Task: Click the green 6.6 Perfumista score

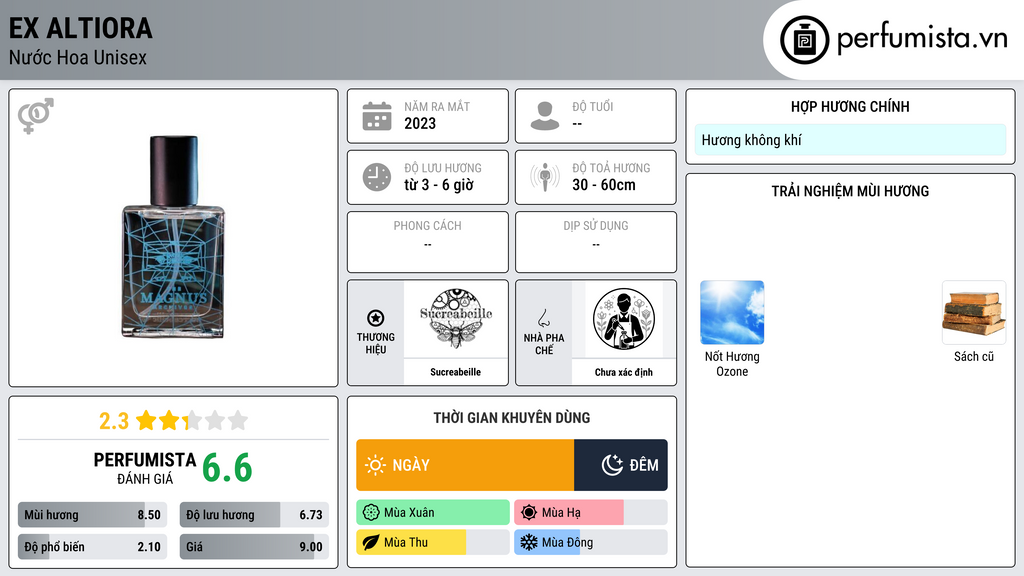Action: pyautogui.click(x=227, y=468)
